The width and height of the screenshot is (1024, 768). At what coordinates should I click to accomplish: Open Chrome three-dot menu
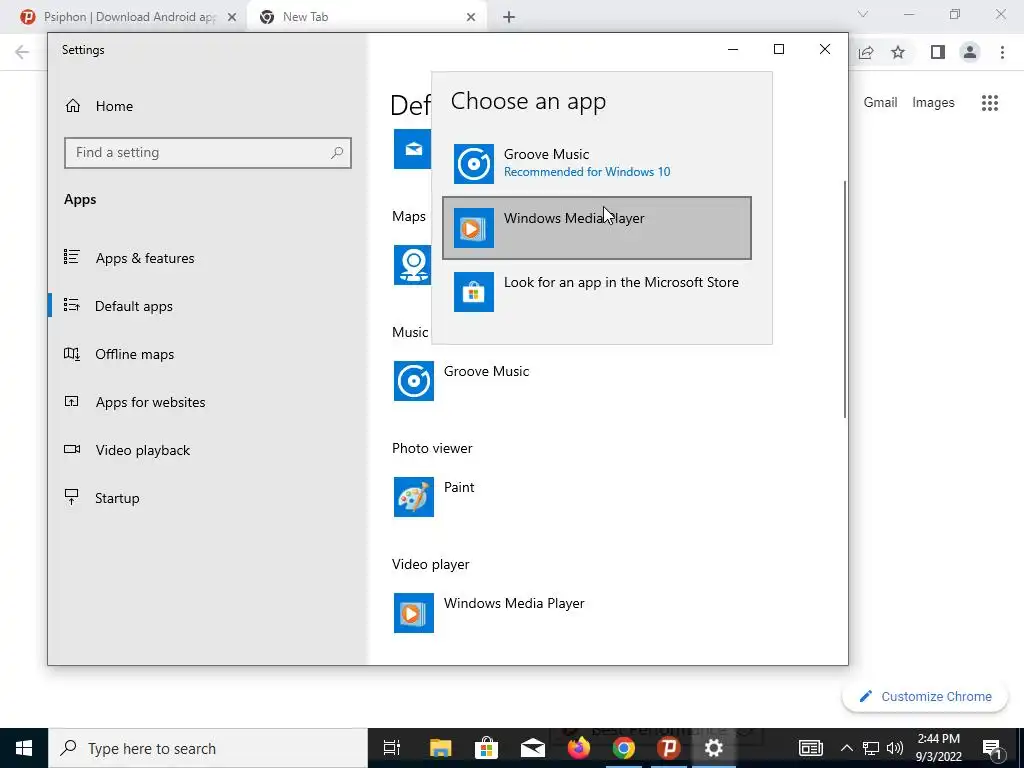click(x=1002, y=52)
